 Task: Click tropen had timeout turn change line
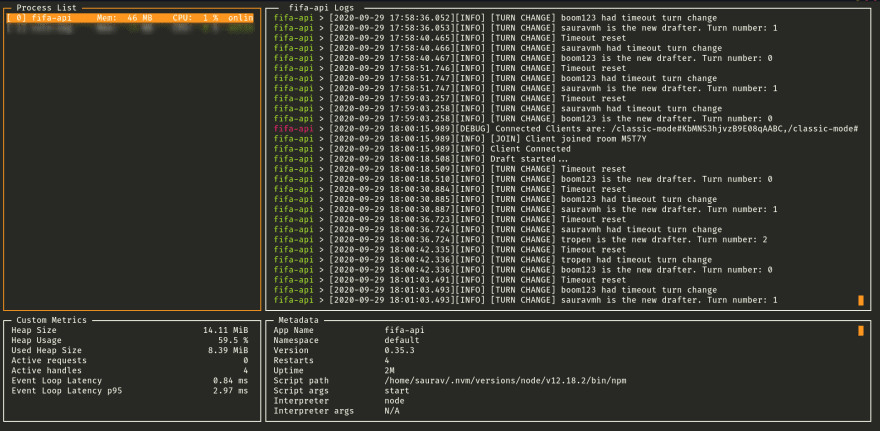click(x=493, y=260)
